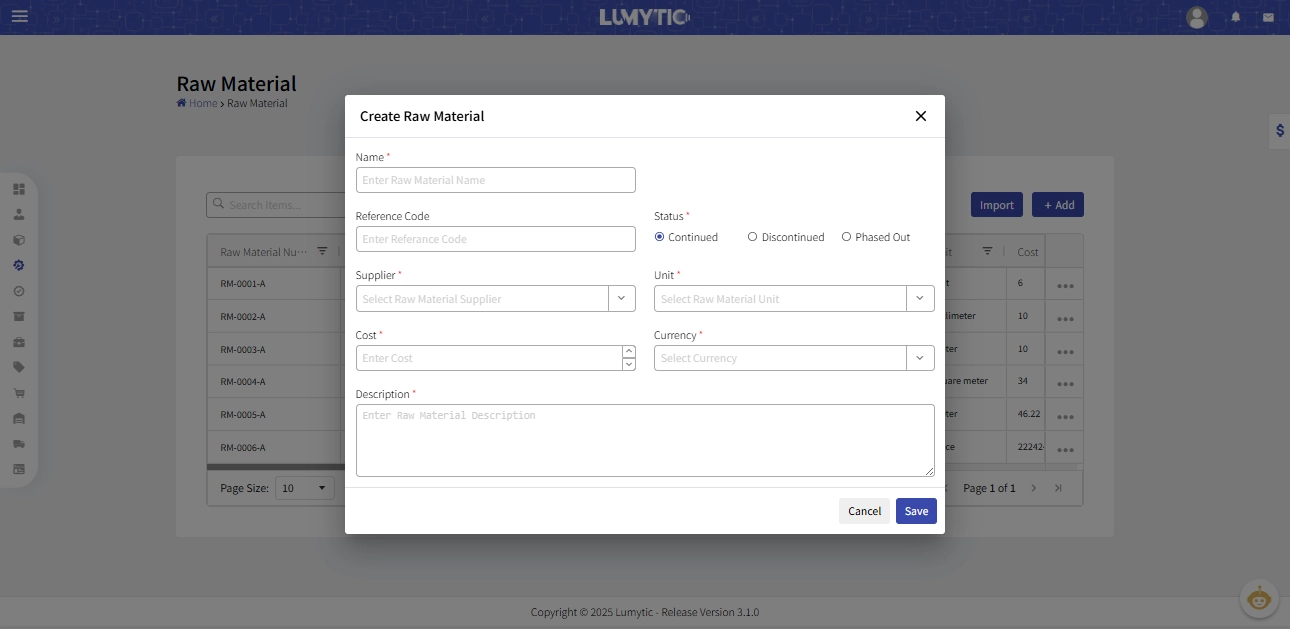Open the shopping cart sidebar icon
The width and height of the screenshot is (1290, 629).
19,393
